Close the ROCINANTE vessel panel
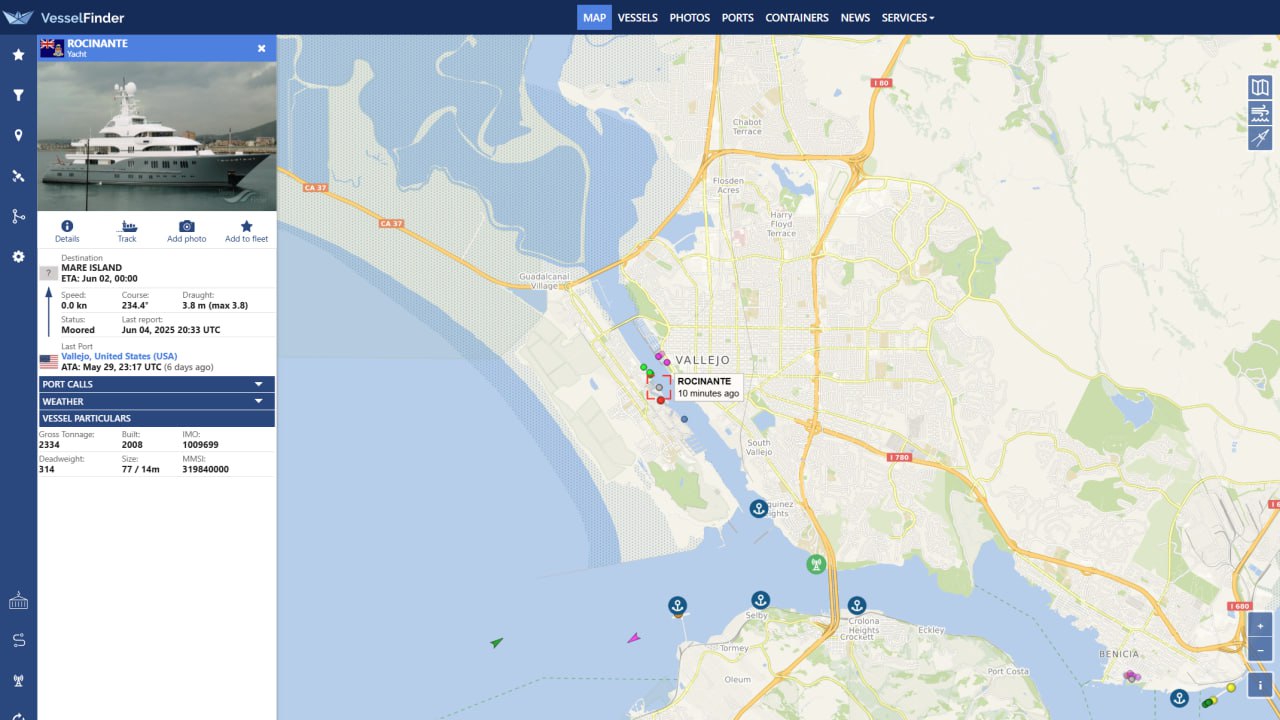Screen dimensions: 1280x720 pyautogui.click(x=262, y=48)
